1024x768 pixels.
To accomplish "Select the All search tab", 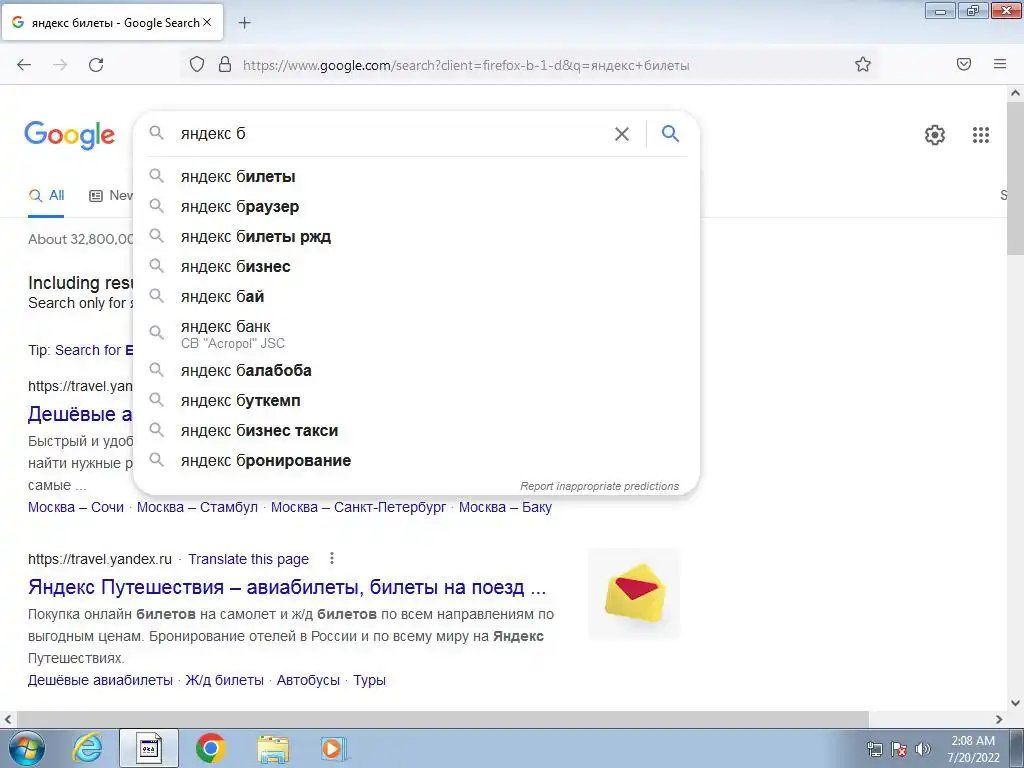I will point(46,195).
